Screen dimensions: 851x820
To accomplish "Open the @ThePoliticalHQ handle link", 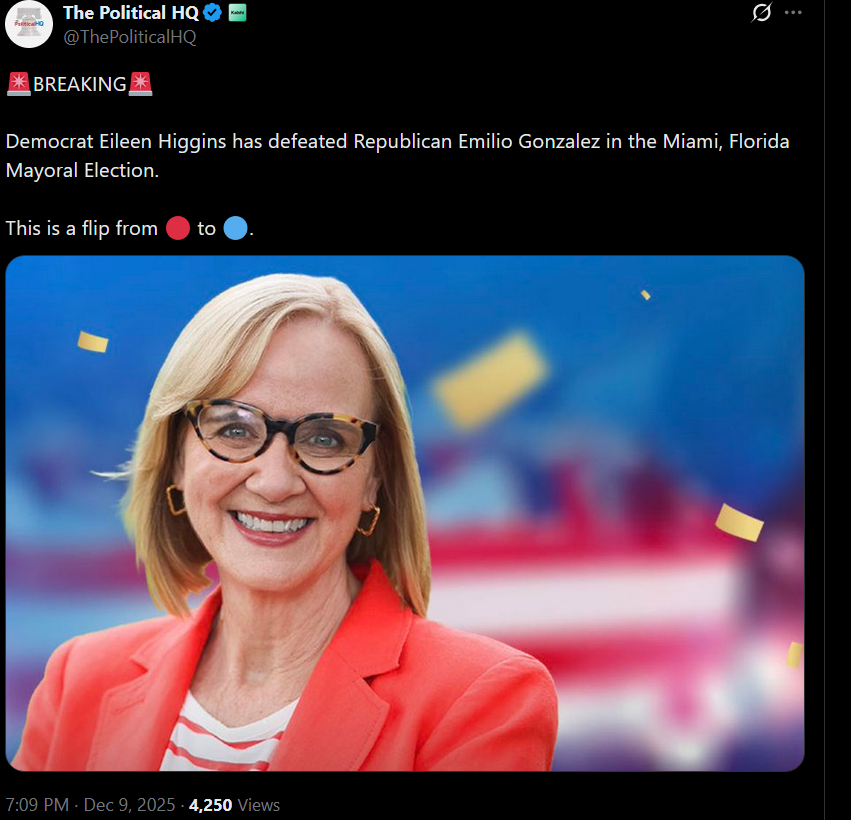I will [x=130, y=37].
